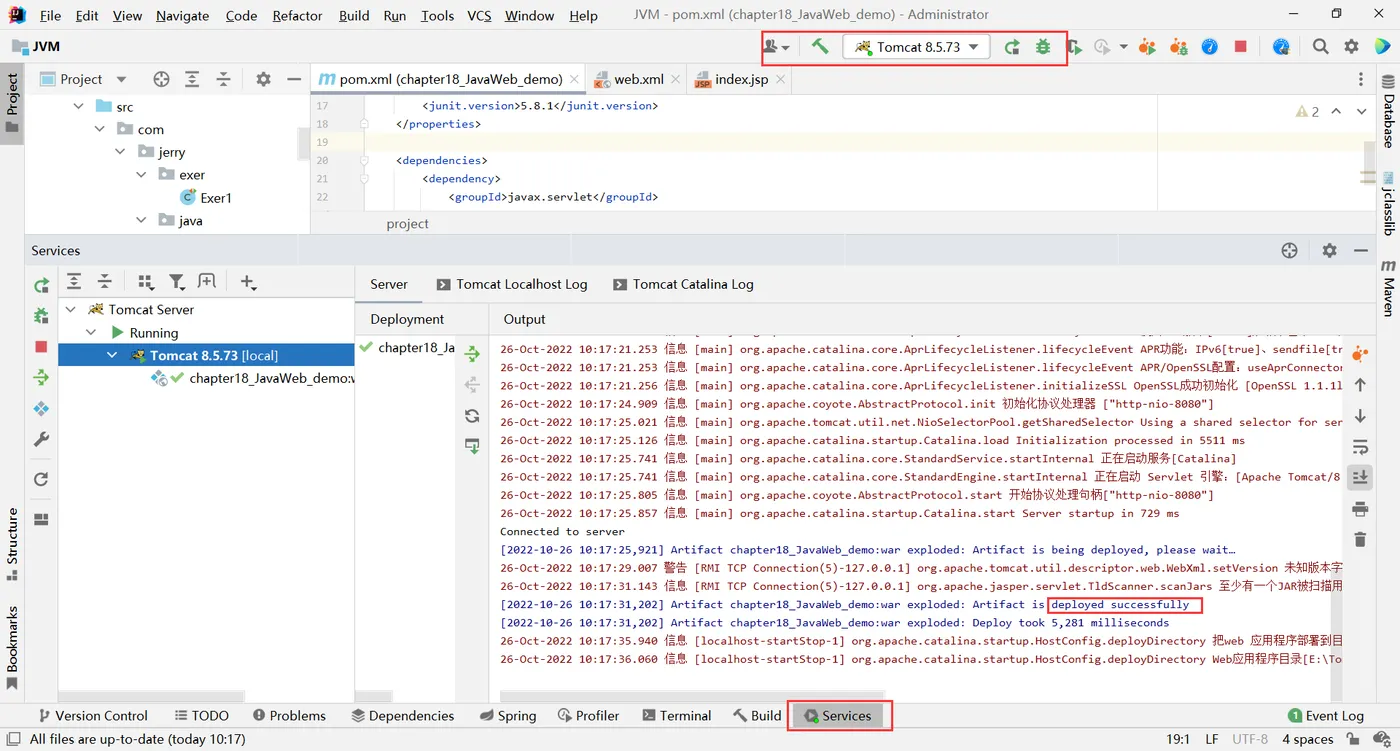Collapse all nodes in Project panel
The height and width of the screenshot is (751, 1400).
click(223, 79)
